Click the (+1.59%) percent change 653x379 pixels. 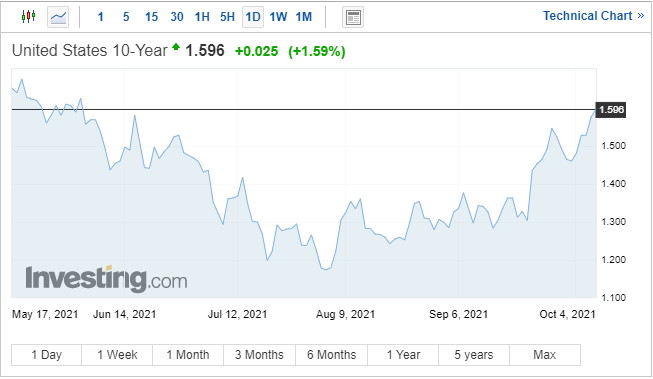tap(317, 51)
